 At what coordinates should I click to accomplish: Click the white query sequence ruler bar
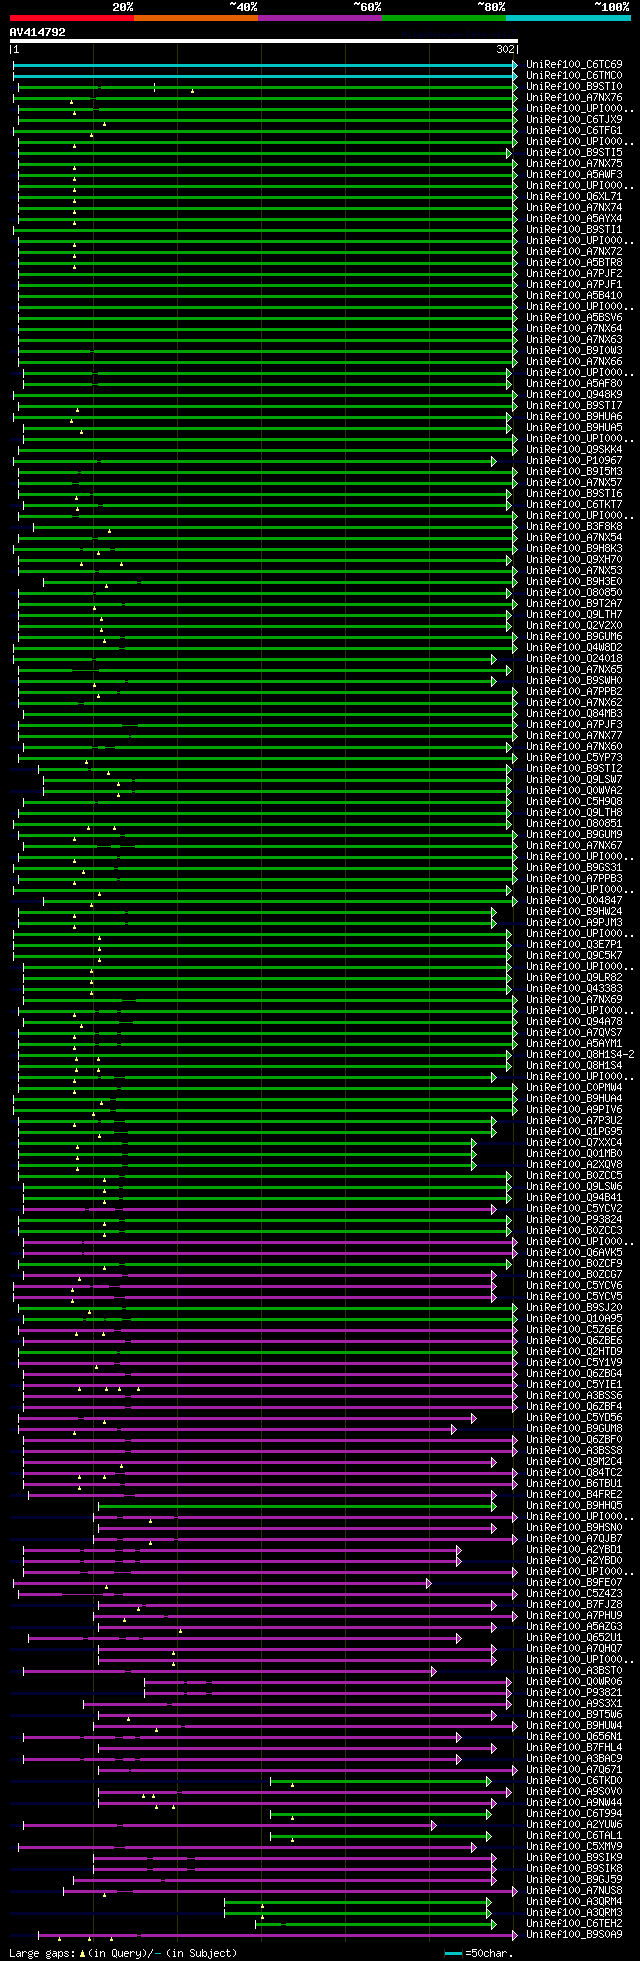point(264,41)
